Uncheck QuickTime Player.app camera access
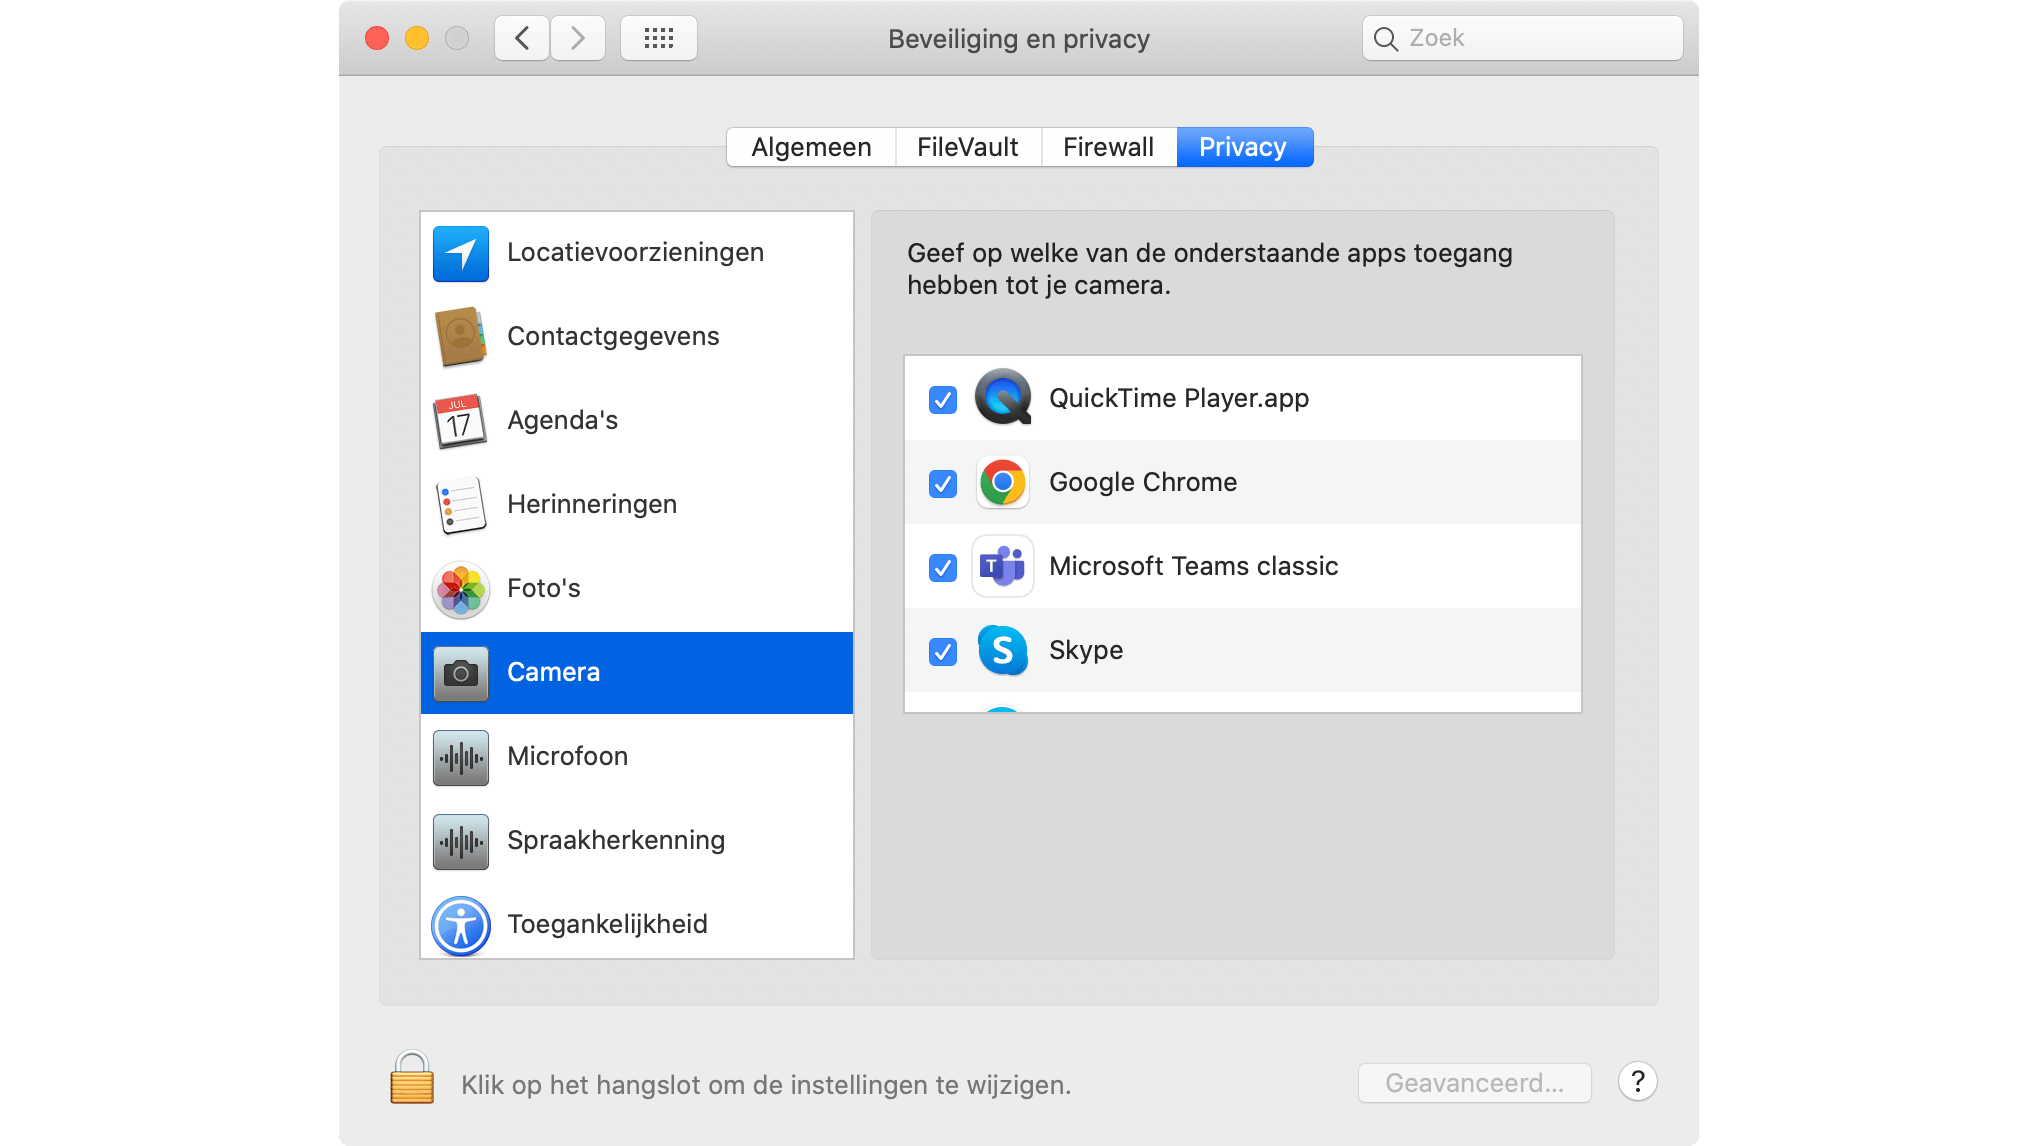Viewport: 2037px width, 1146px height. click(942, 400)
